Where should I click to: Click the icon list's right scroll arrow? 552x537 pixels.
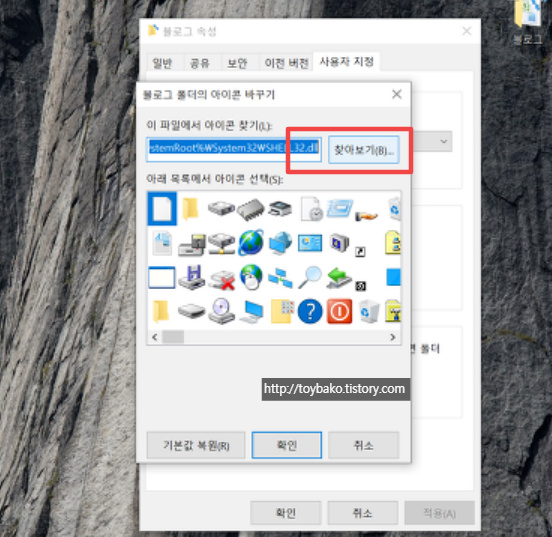pyautogui.click(x=393, y=337)
